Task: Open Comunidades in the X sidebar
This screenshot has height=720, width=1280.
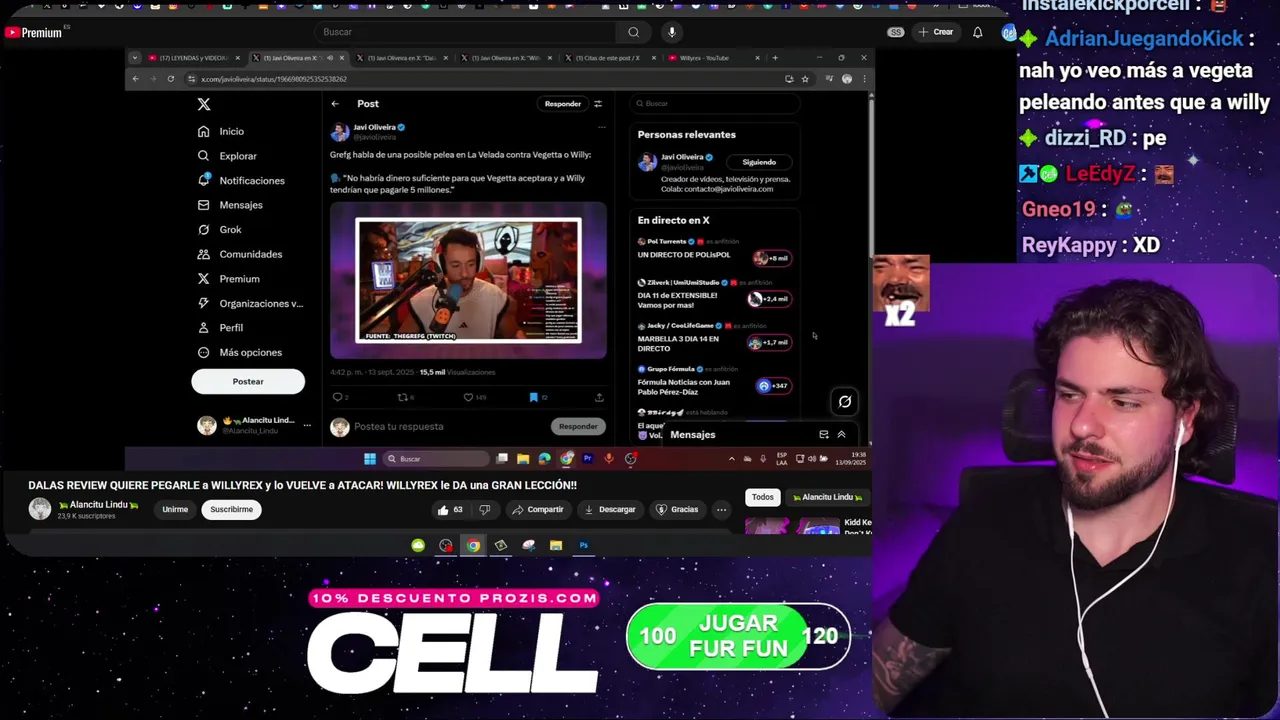Action: click(240, 254)
